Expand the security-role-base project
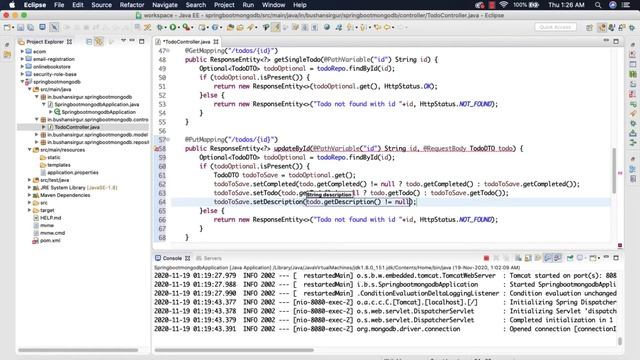Image resolution: width=640 pixels, height=360 pixels. pyautogui.click(x=22, y=74)
